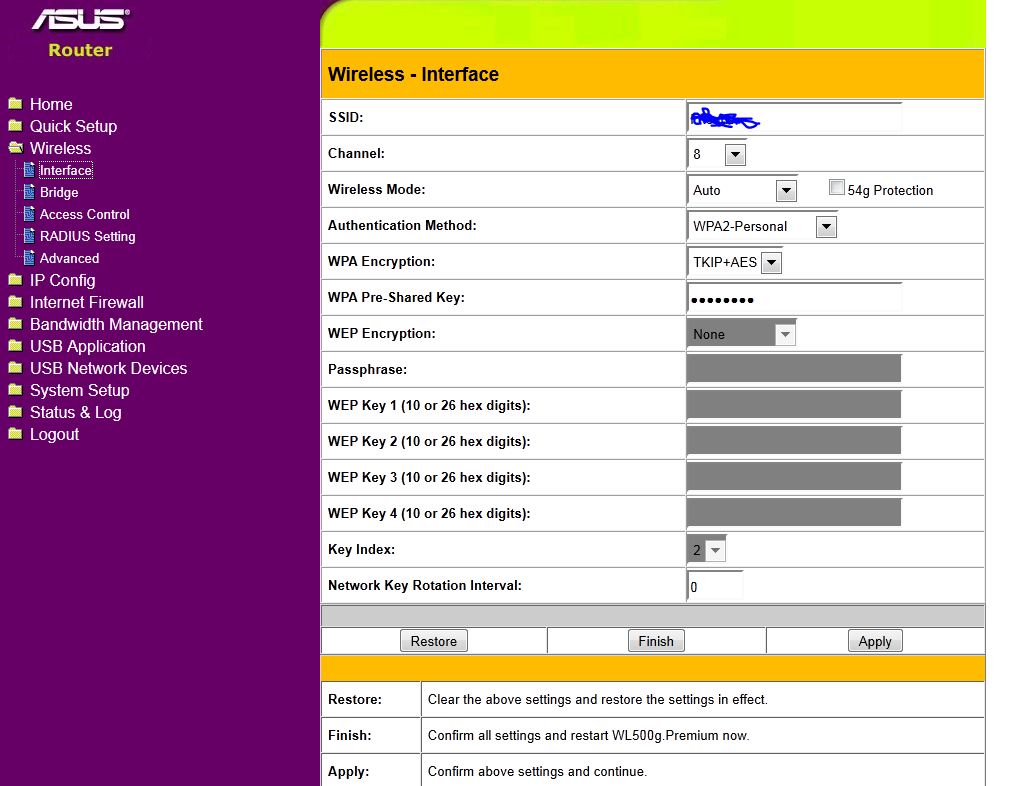Click the folder icon beside Internet Firewall
Image resolution: width=1009 pixels, height=786 pixels.
tap(15, 302)
